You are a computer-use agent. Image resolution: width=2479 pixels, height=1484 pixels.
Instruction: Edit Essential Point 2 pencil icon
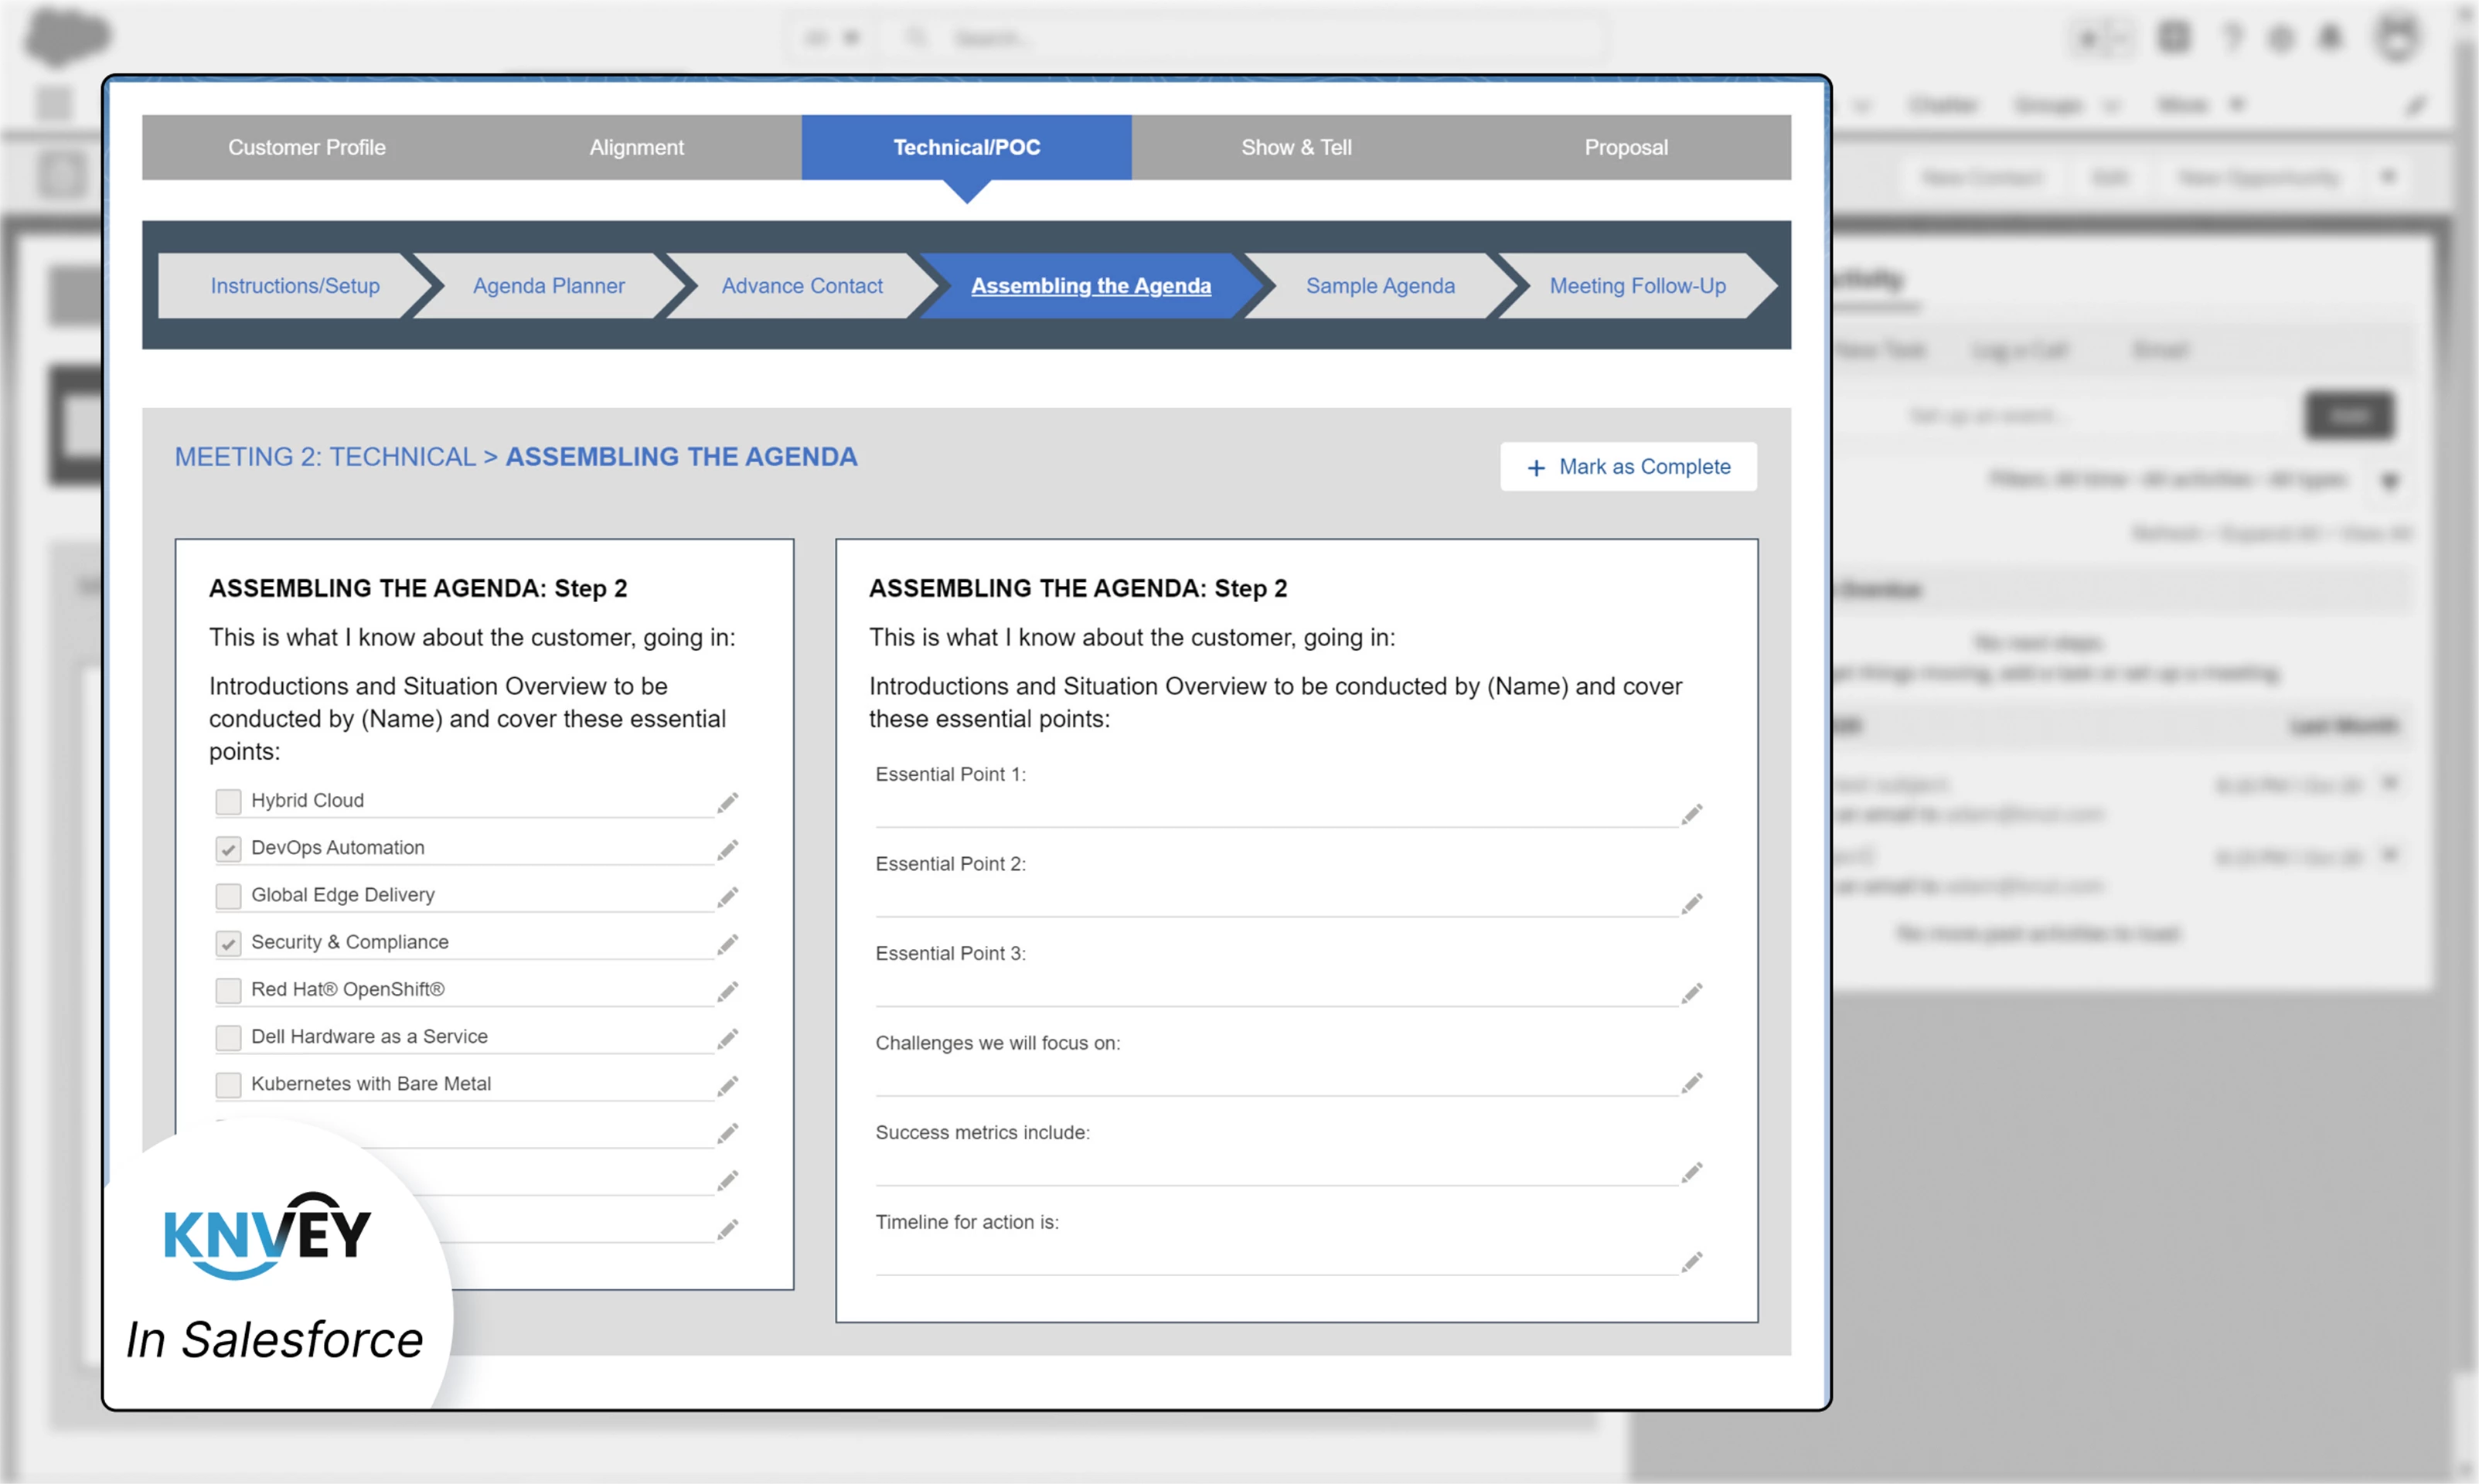[x=1692, y=904]
